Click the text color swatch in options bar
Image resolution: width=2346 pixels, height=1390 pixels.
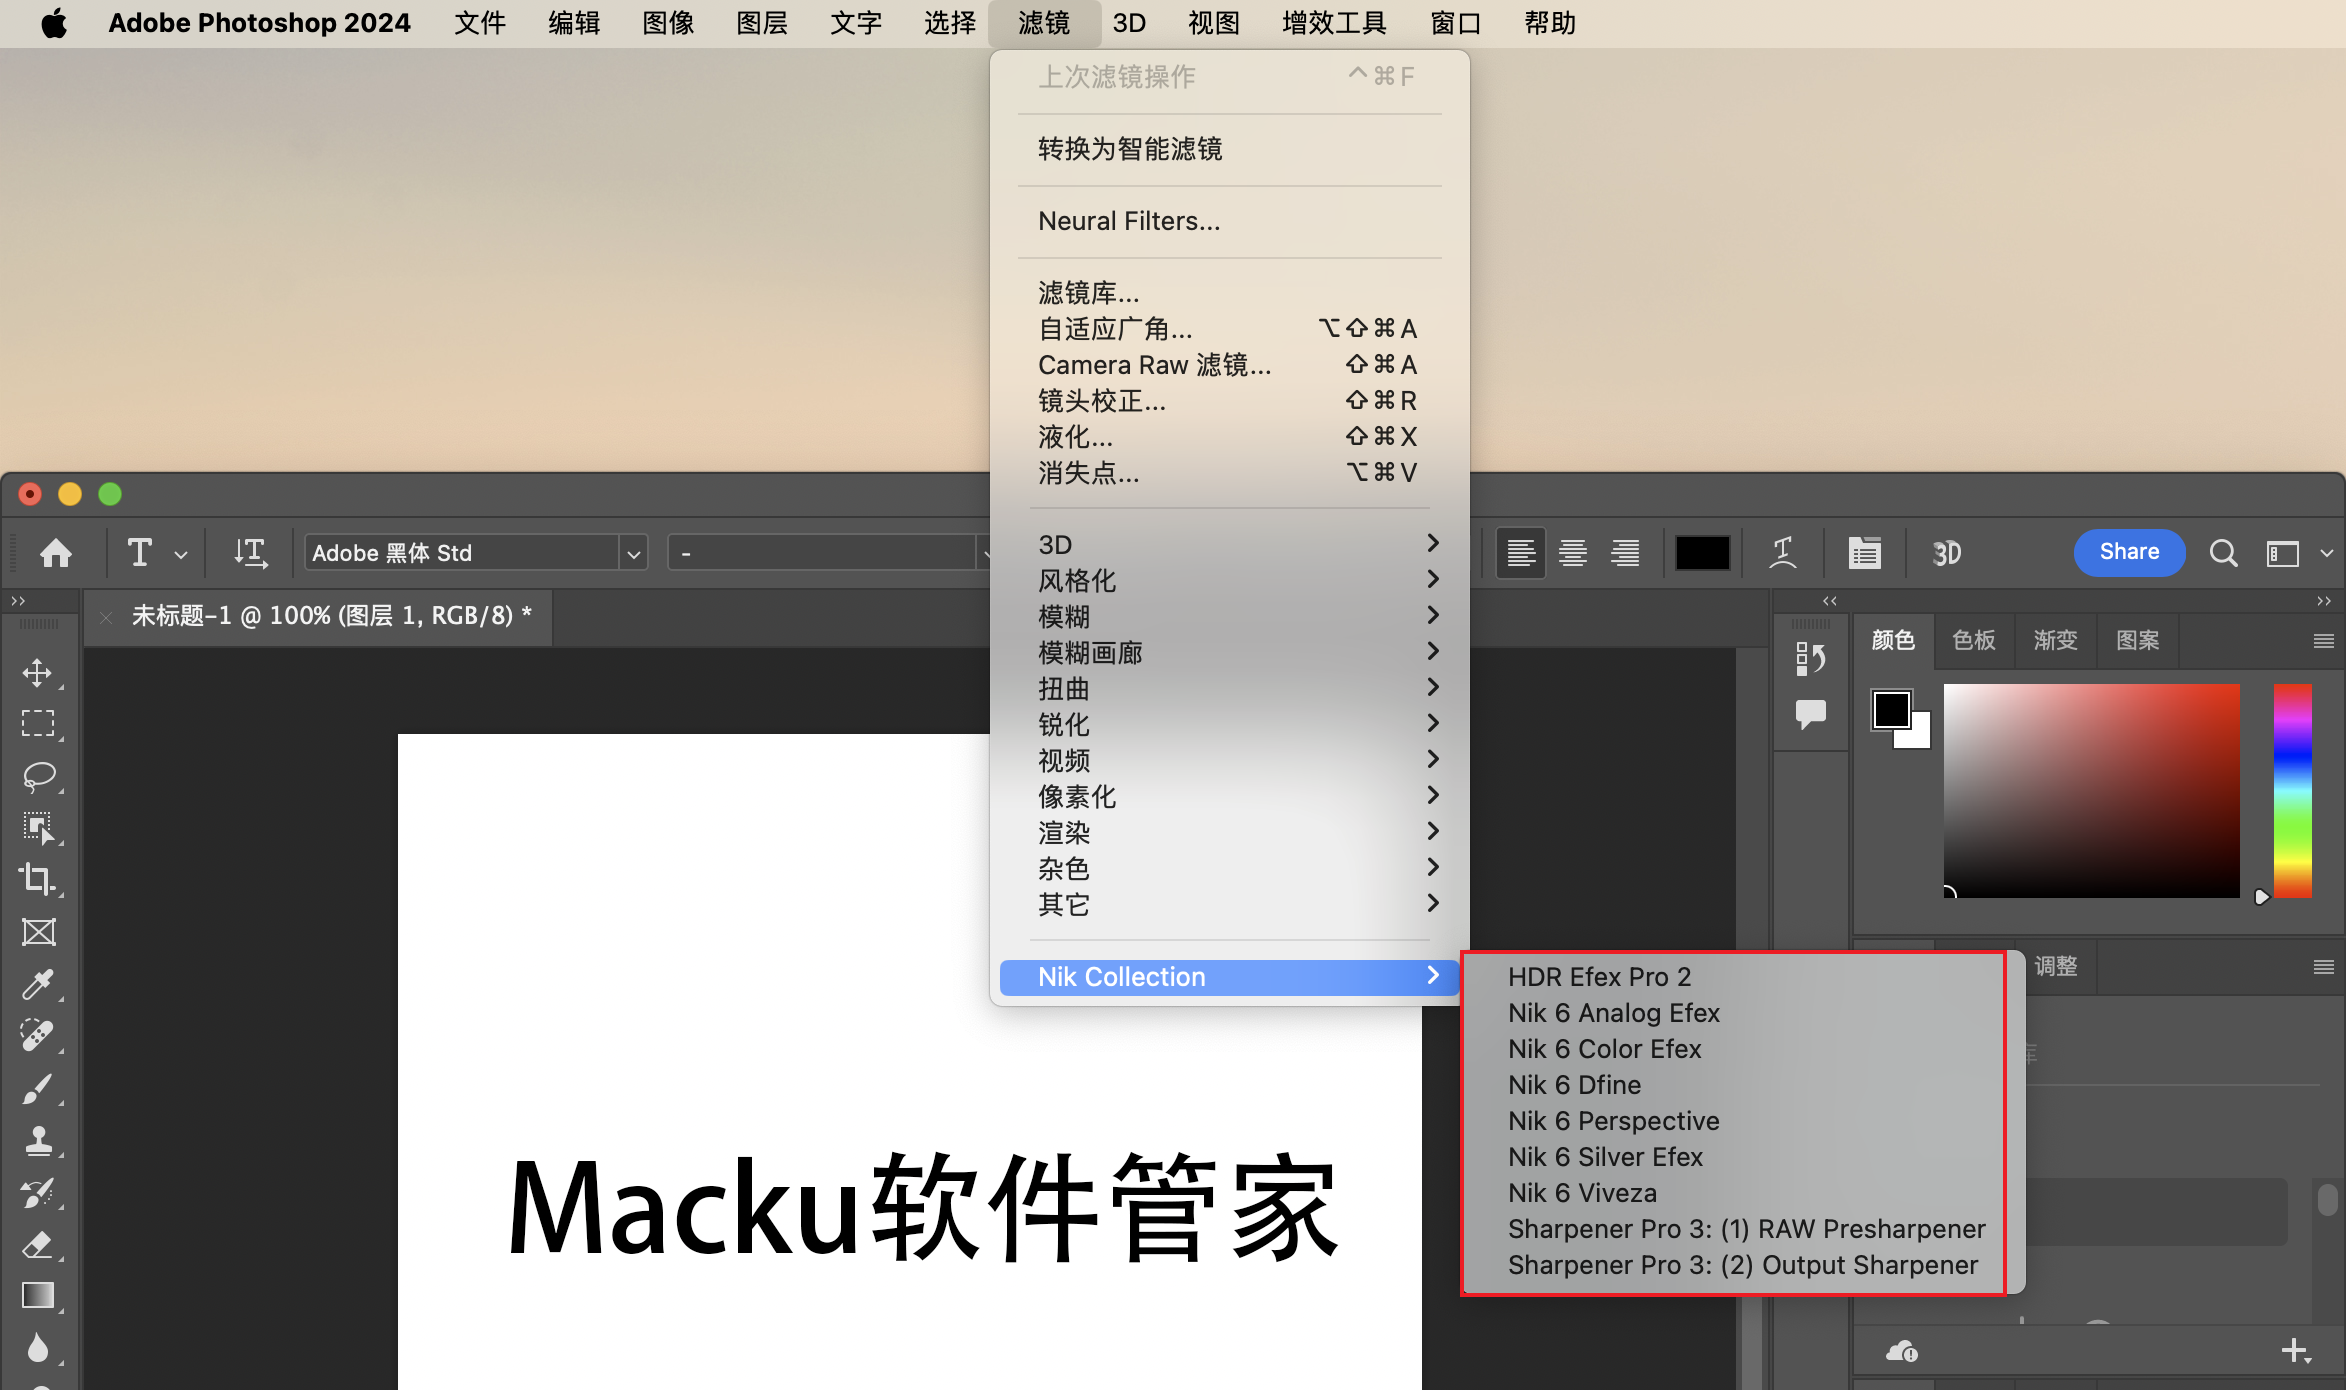[1702, 553]
